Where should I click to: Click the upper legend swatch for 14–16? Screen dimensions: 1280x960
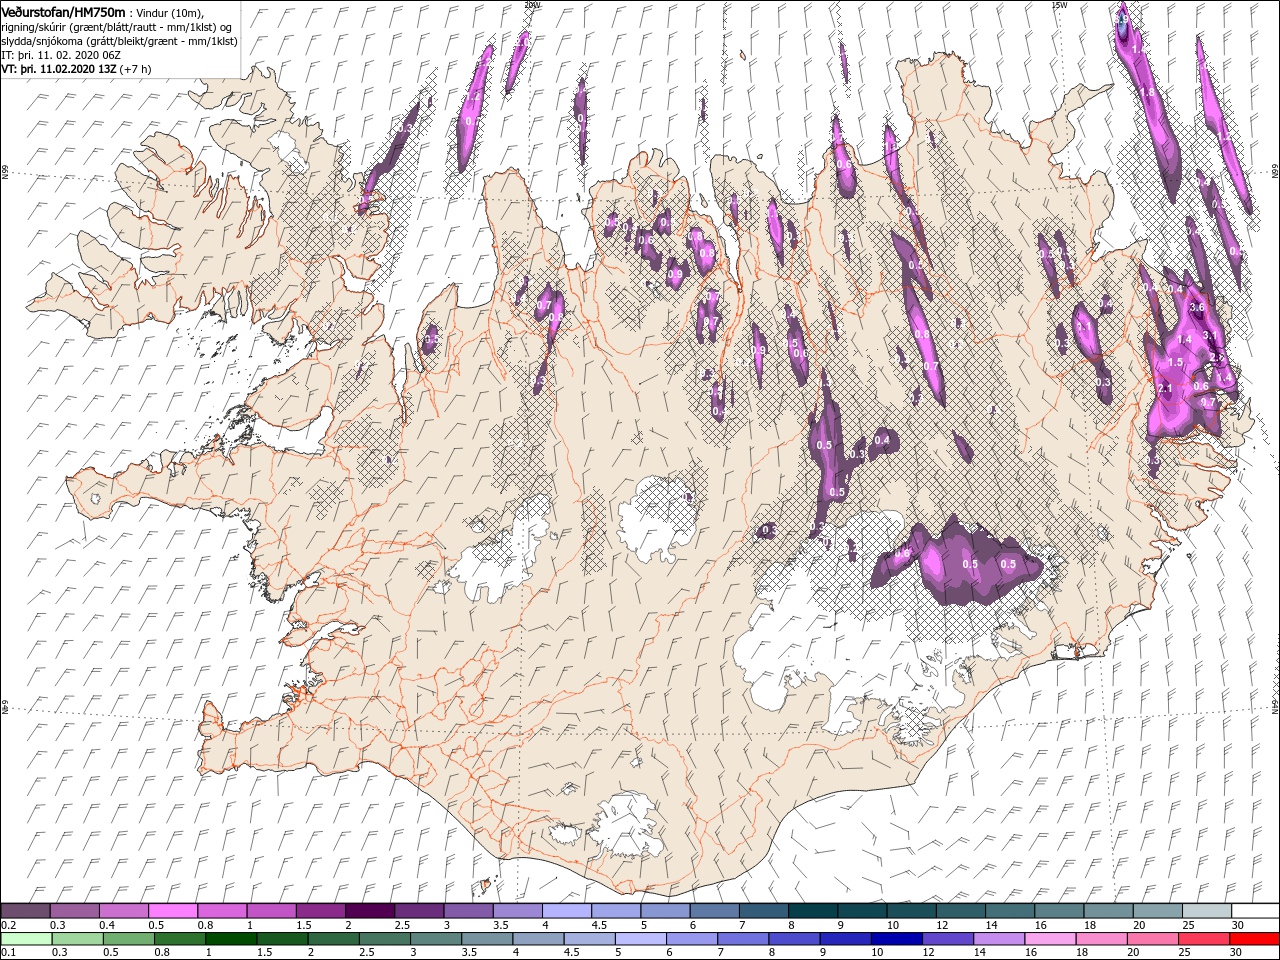[x=1009, y=910]
